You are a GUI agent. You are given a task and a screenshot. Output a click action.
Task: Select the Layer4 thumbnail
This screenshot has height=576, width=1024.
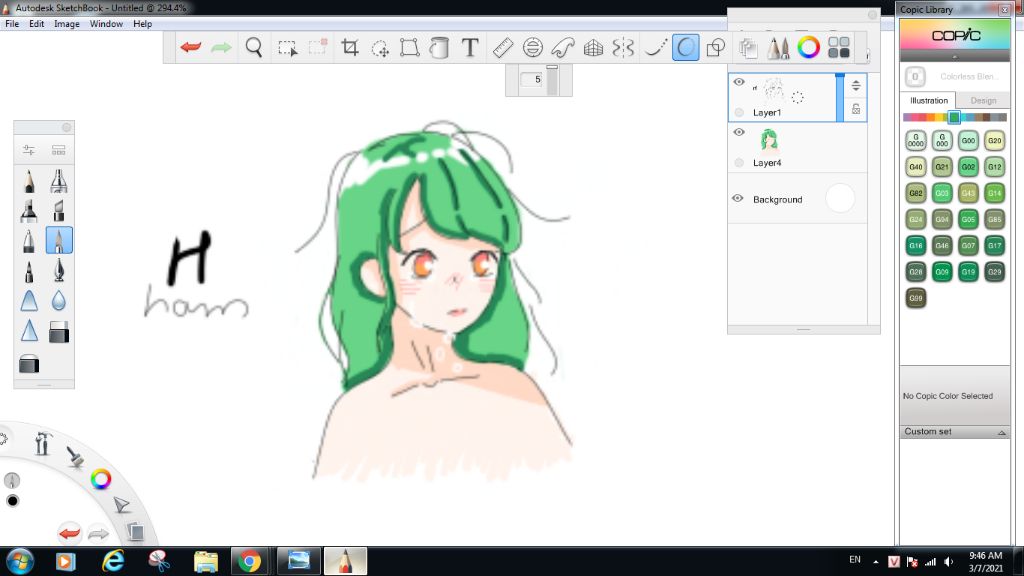coord(769,140)
